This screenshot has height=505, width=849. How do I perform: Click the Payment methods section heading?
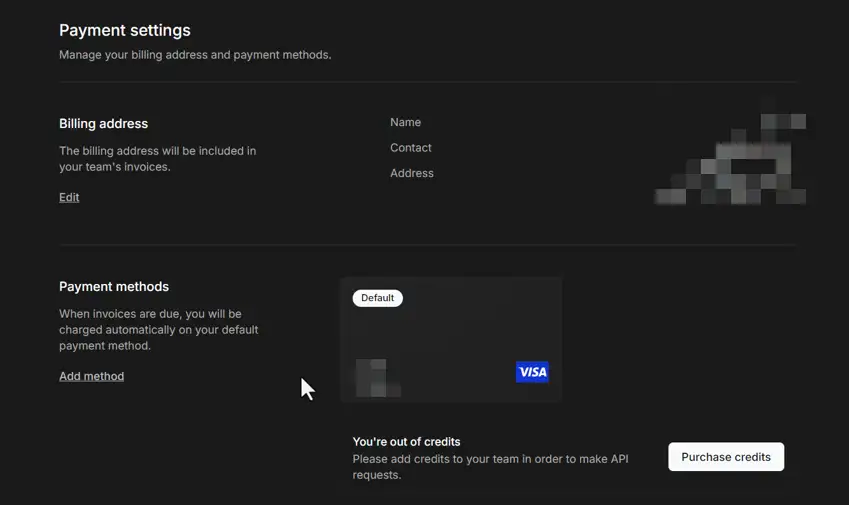tap(114, 287)
